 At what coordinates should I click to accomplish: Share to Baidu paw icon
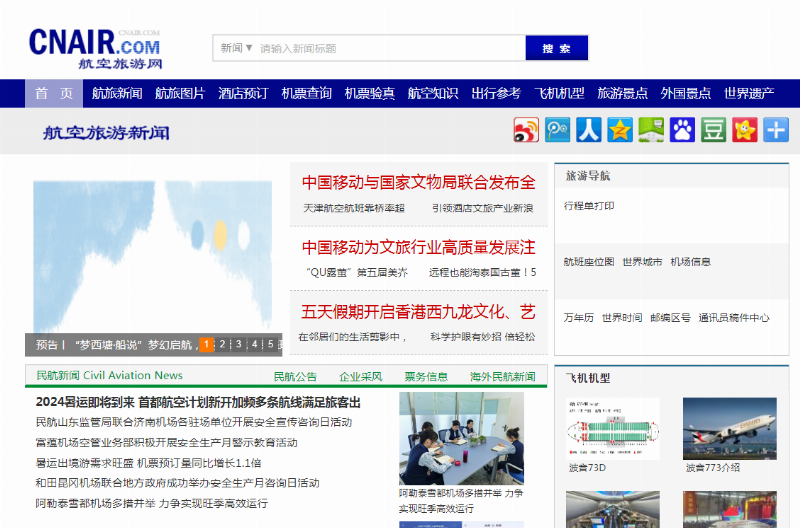682,130
